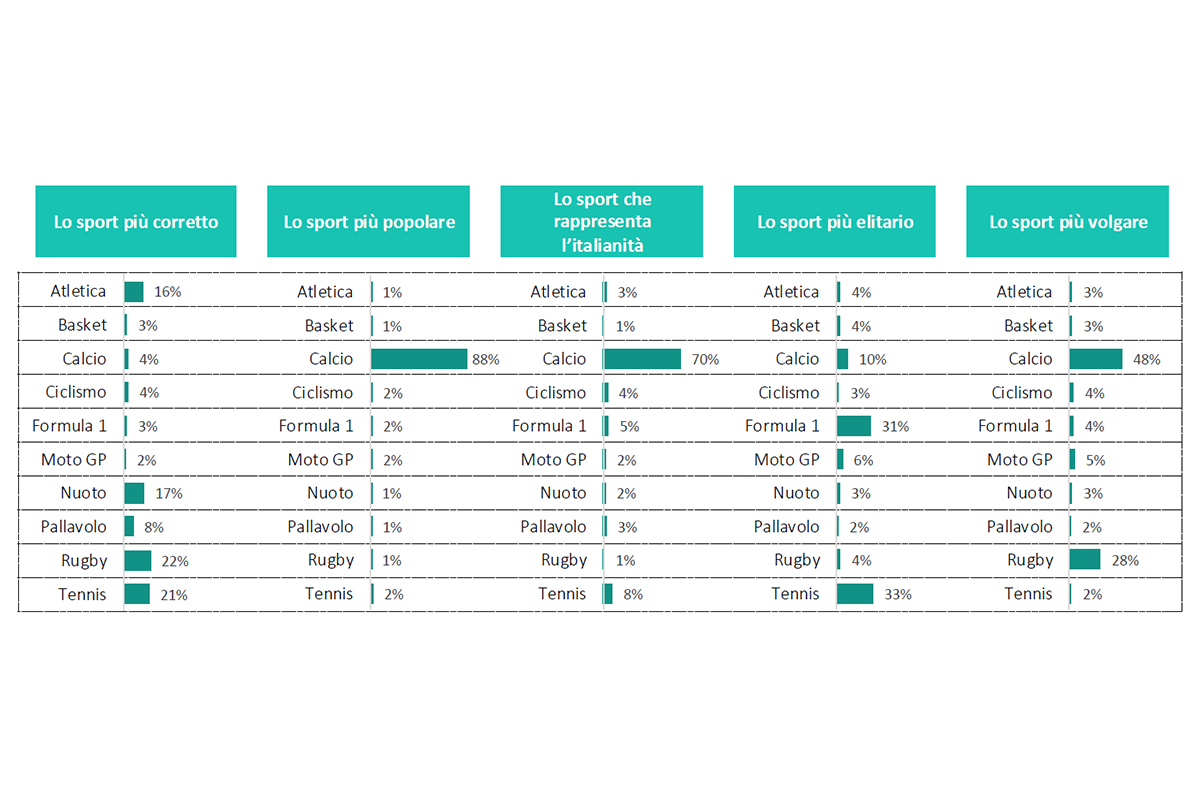Click the Ciclismo label under più elitario
The height and width of the screenshot is (800, 1200).
[788, 393]
